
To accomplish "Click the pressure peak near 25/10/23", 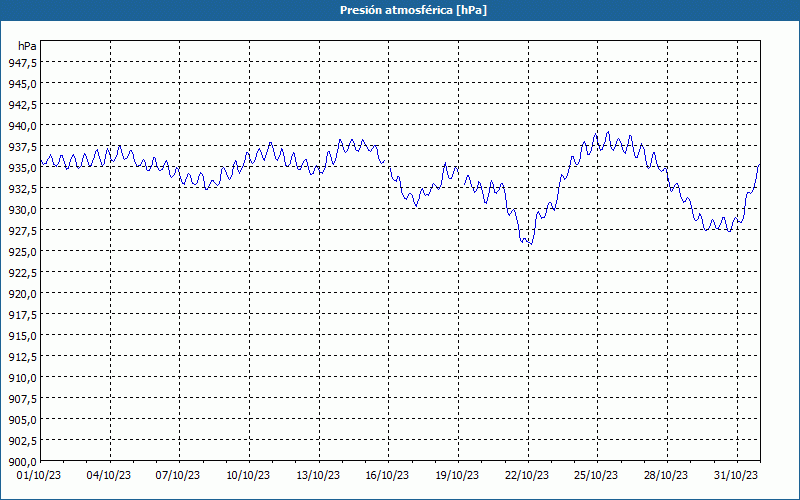I will tap(607, 132).
